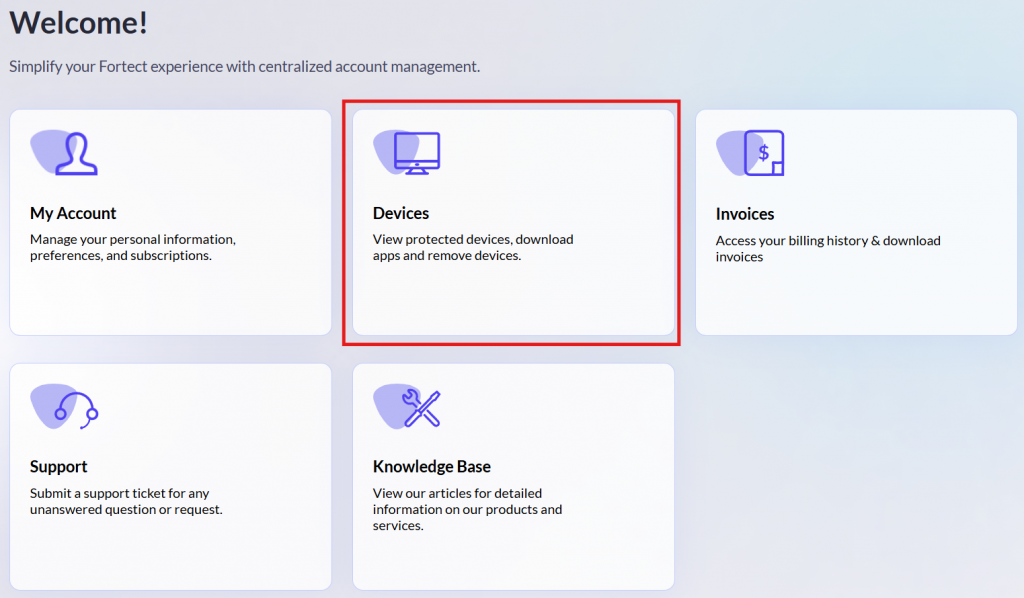
Task: Click the Devices monitor icon
Action: click(x=407, y=153)
